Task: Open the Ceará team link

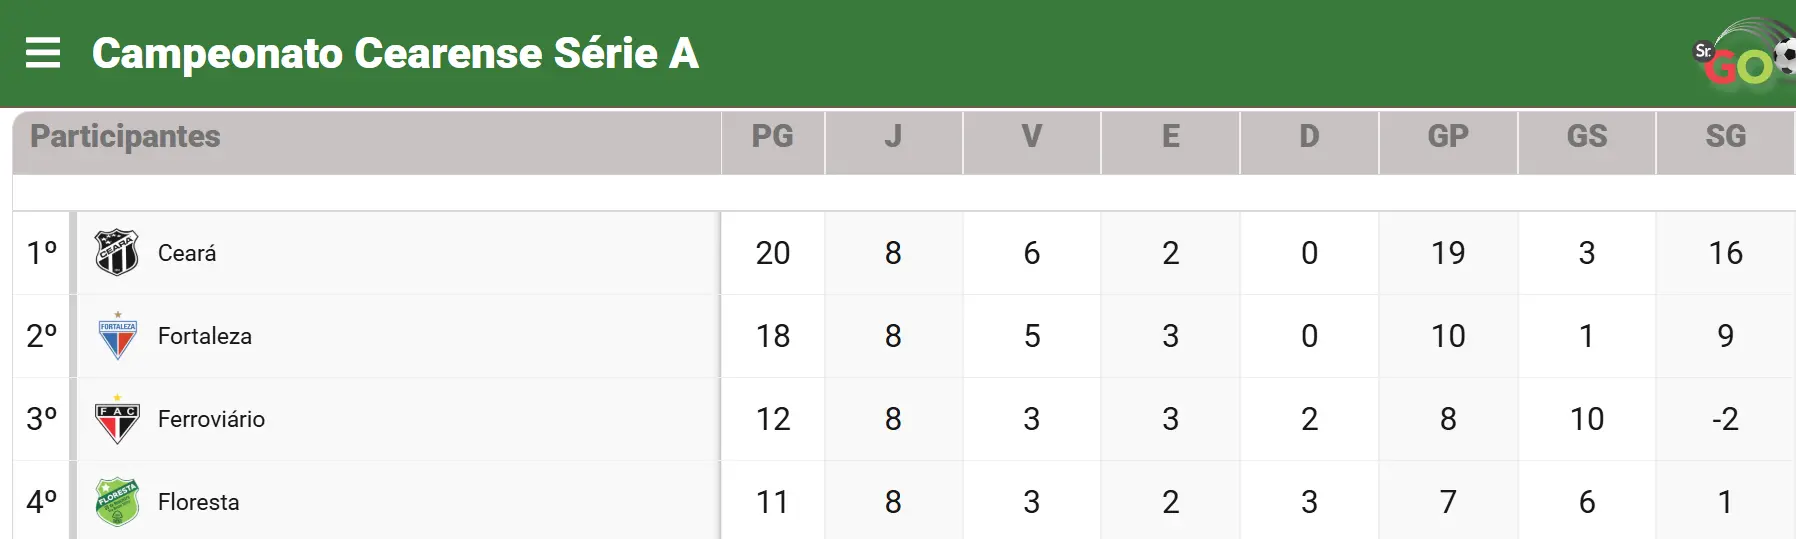Action: [187, 253]
